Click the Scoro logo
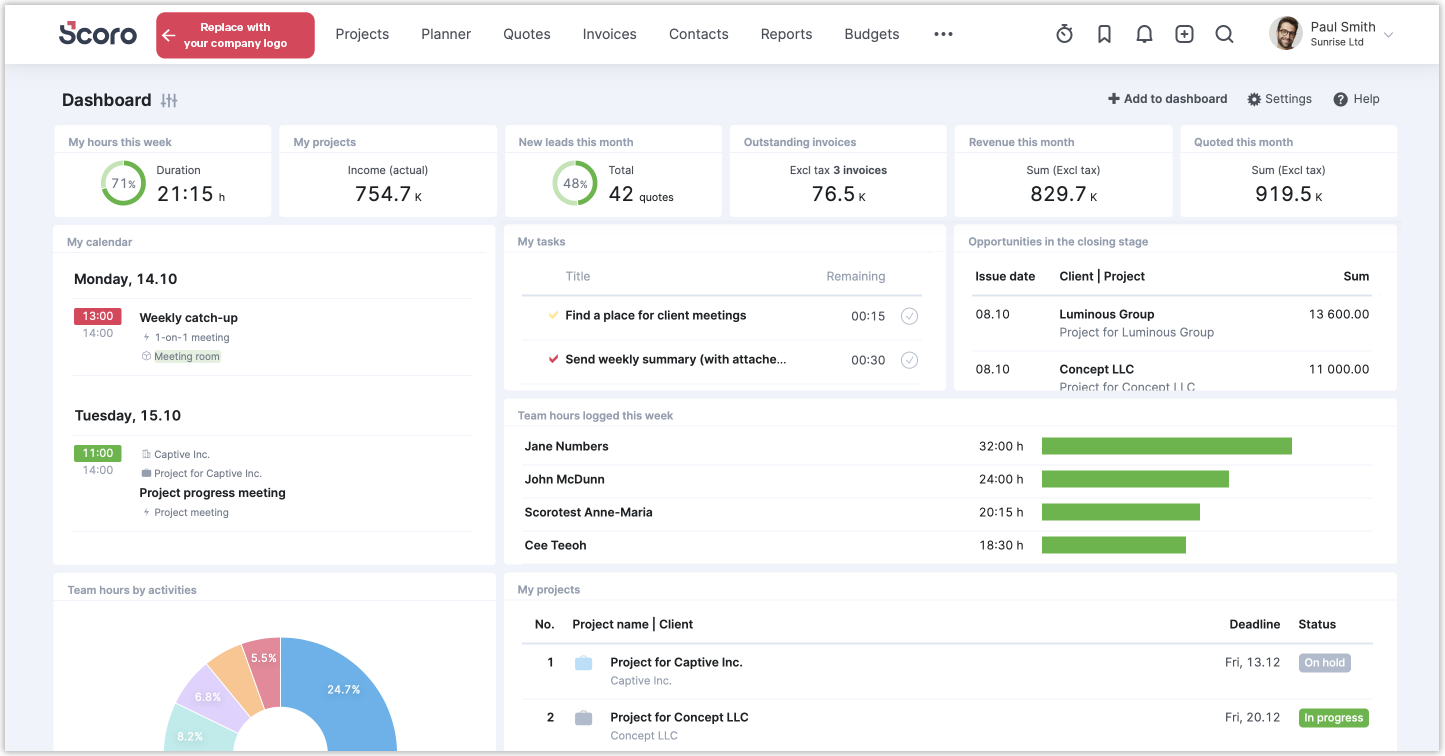1445x756 pixels. [x=98, y=33]
